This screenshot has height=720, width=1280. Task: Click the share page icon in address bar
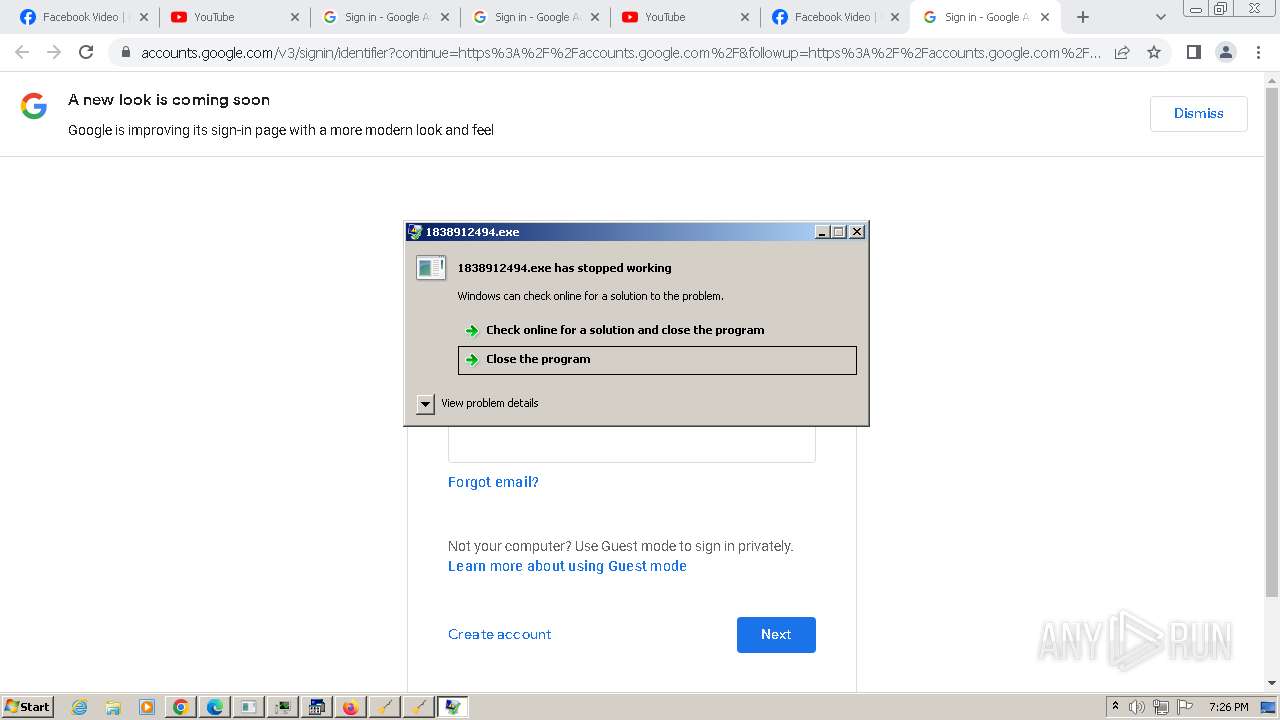click(x=1122, y=53)
